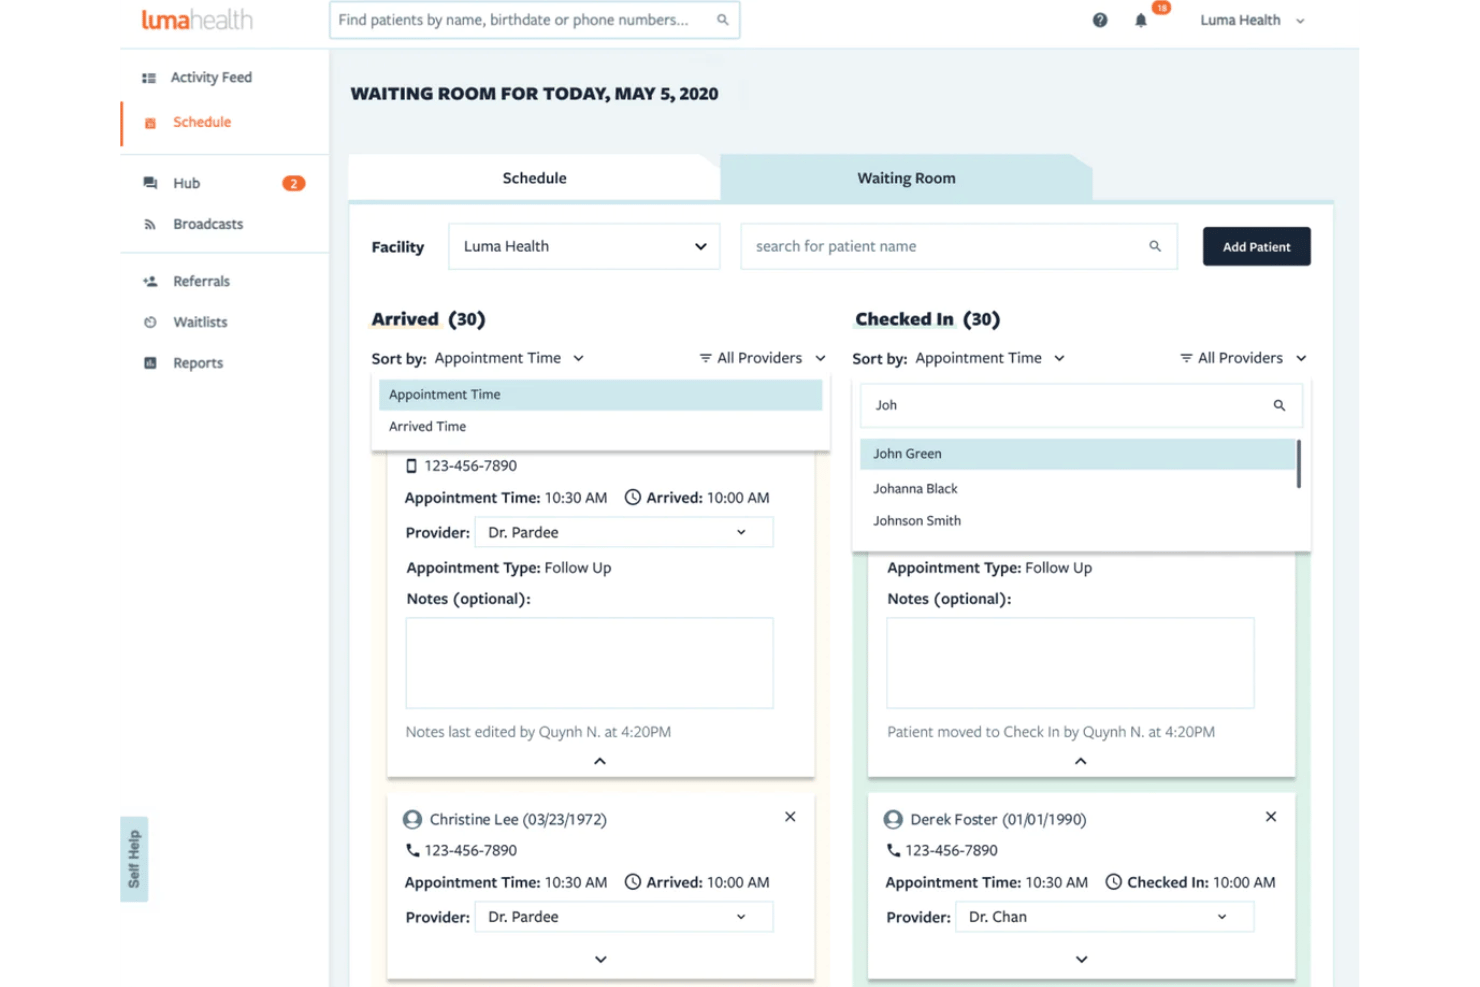This screenshot has height=987, width=1480.
Task: Expand Derek Foster's card details
Action: tap(1081, 959)
